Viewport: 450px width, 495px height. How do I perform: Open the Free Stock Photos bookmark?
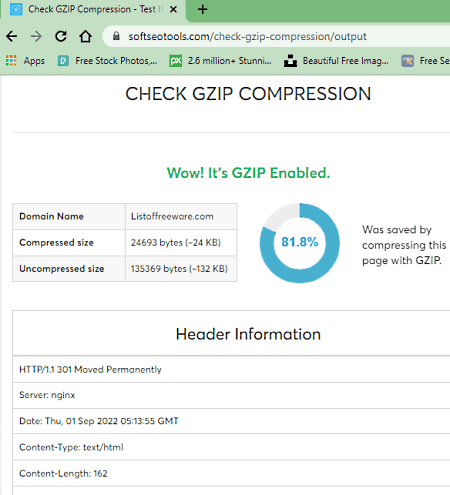pyautogui.click(x=107, y=61)
